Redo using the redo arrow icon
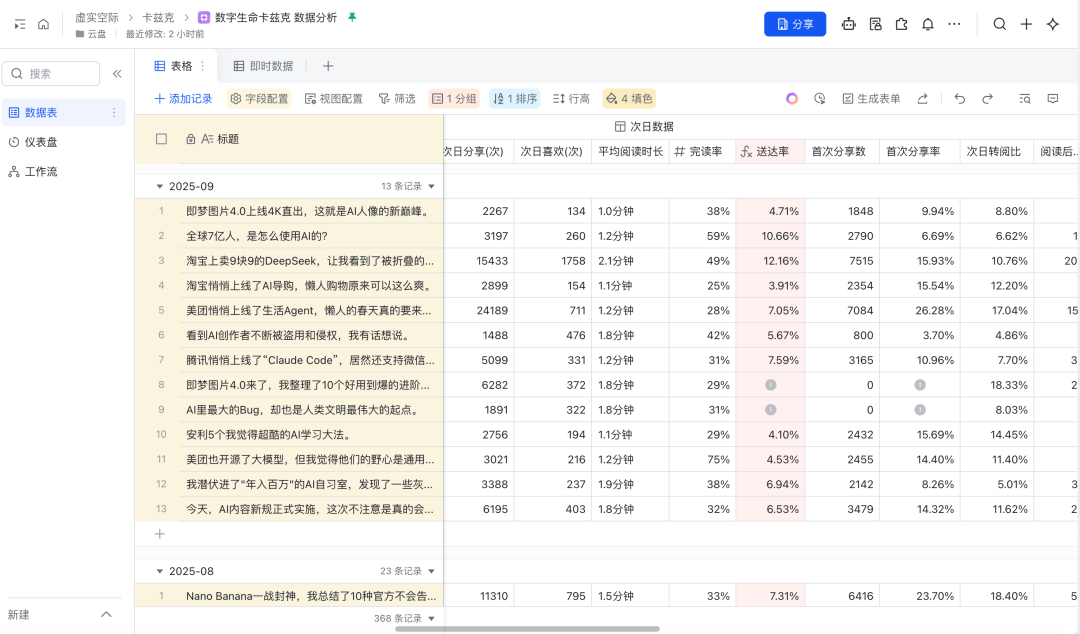The image size is (1080, 634). (x=987, y=98)
